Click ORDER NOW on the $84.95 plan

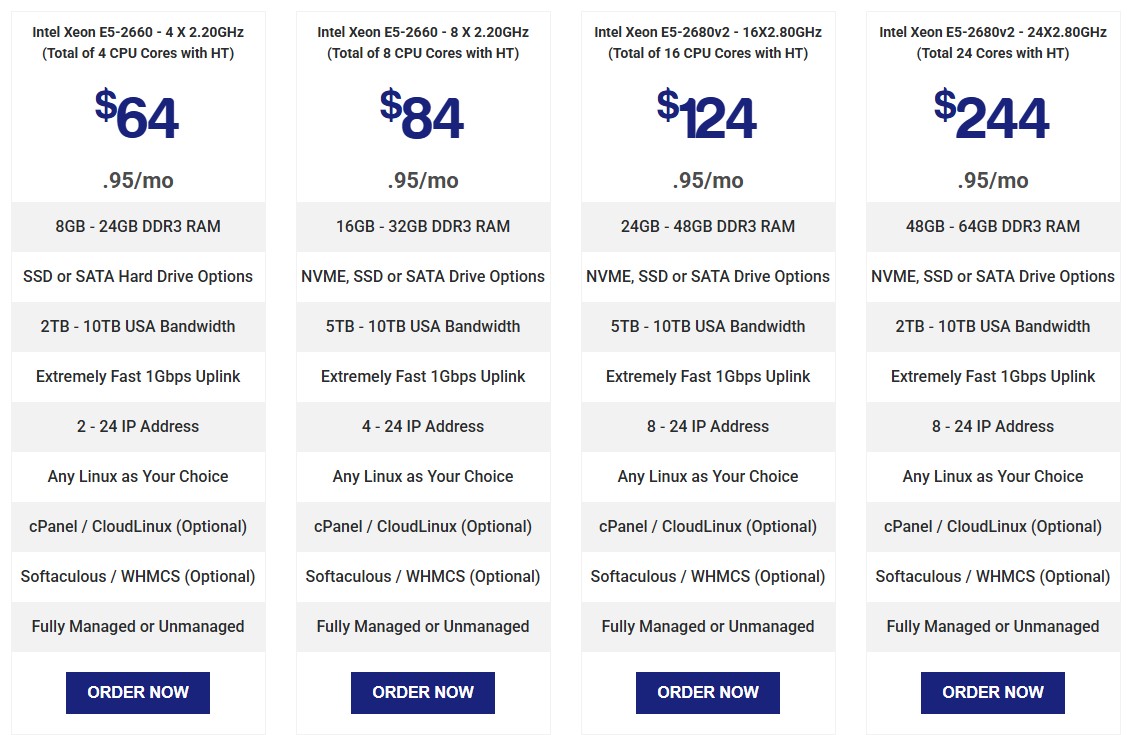click(422, 692)
